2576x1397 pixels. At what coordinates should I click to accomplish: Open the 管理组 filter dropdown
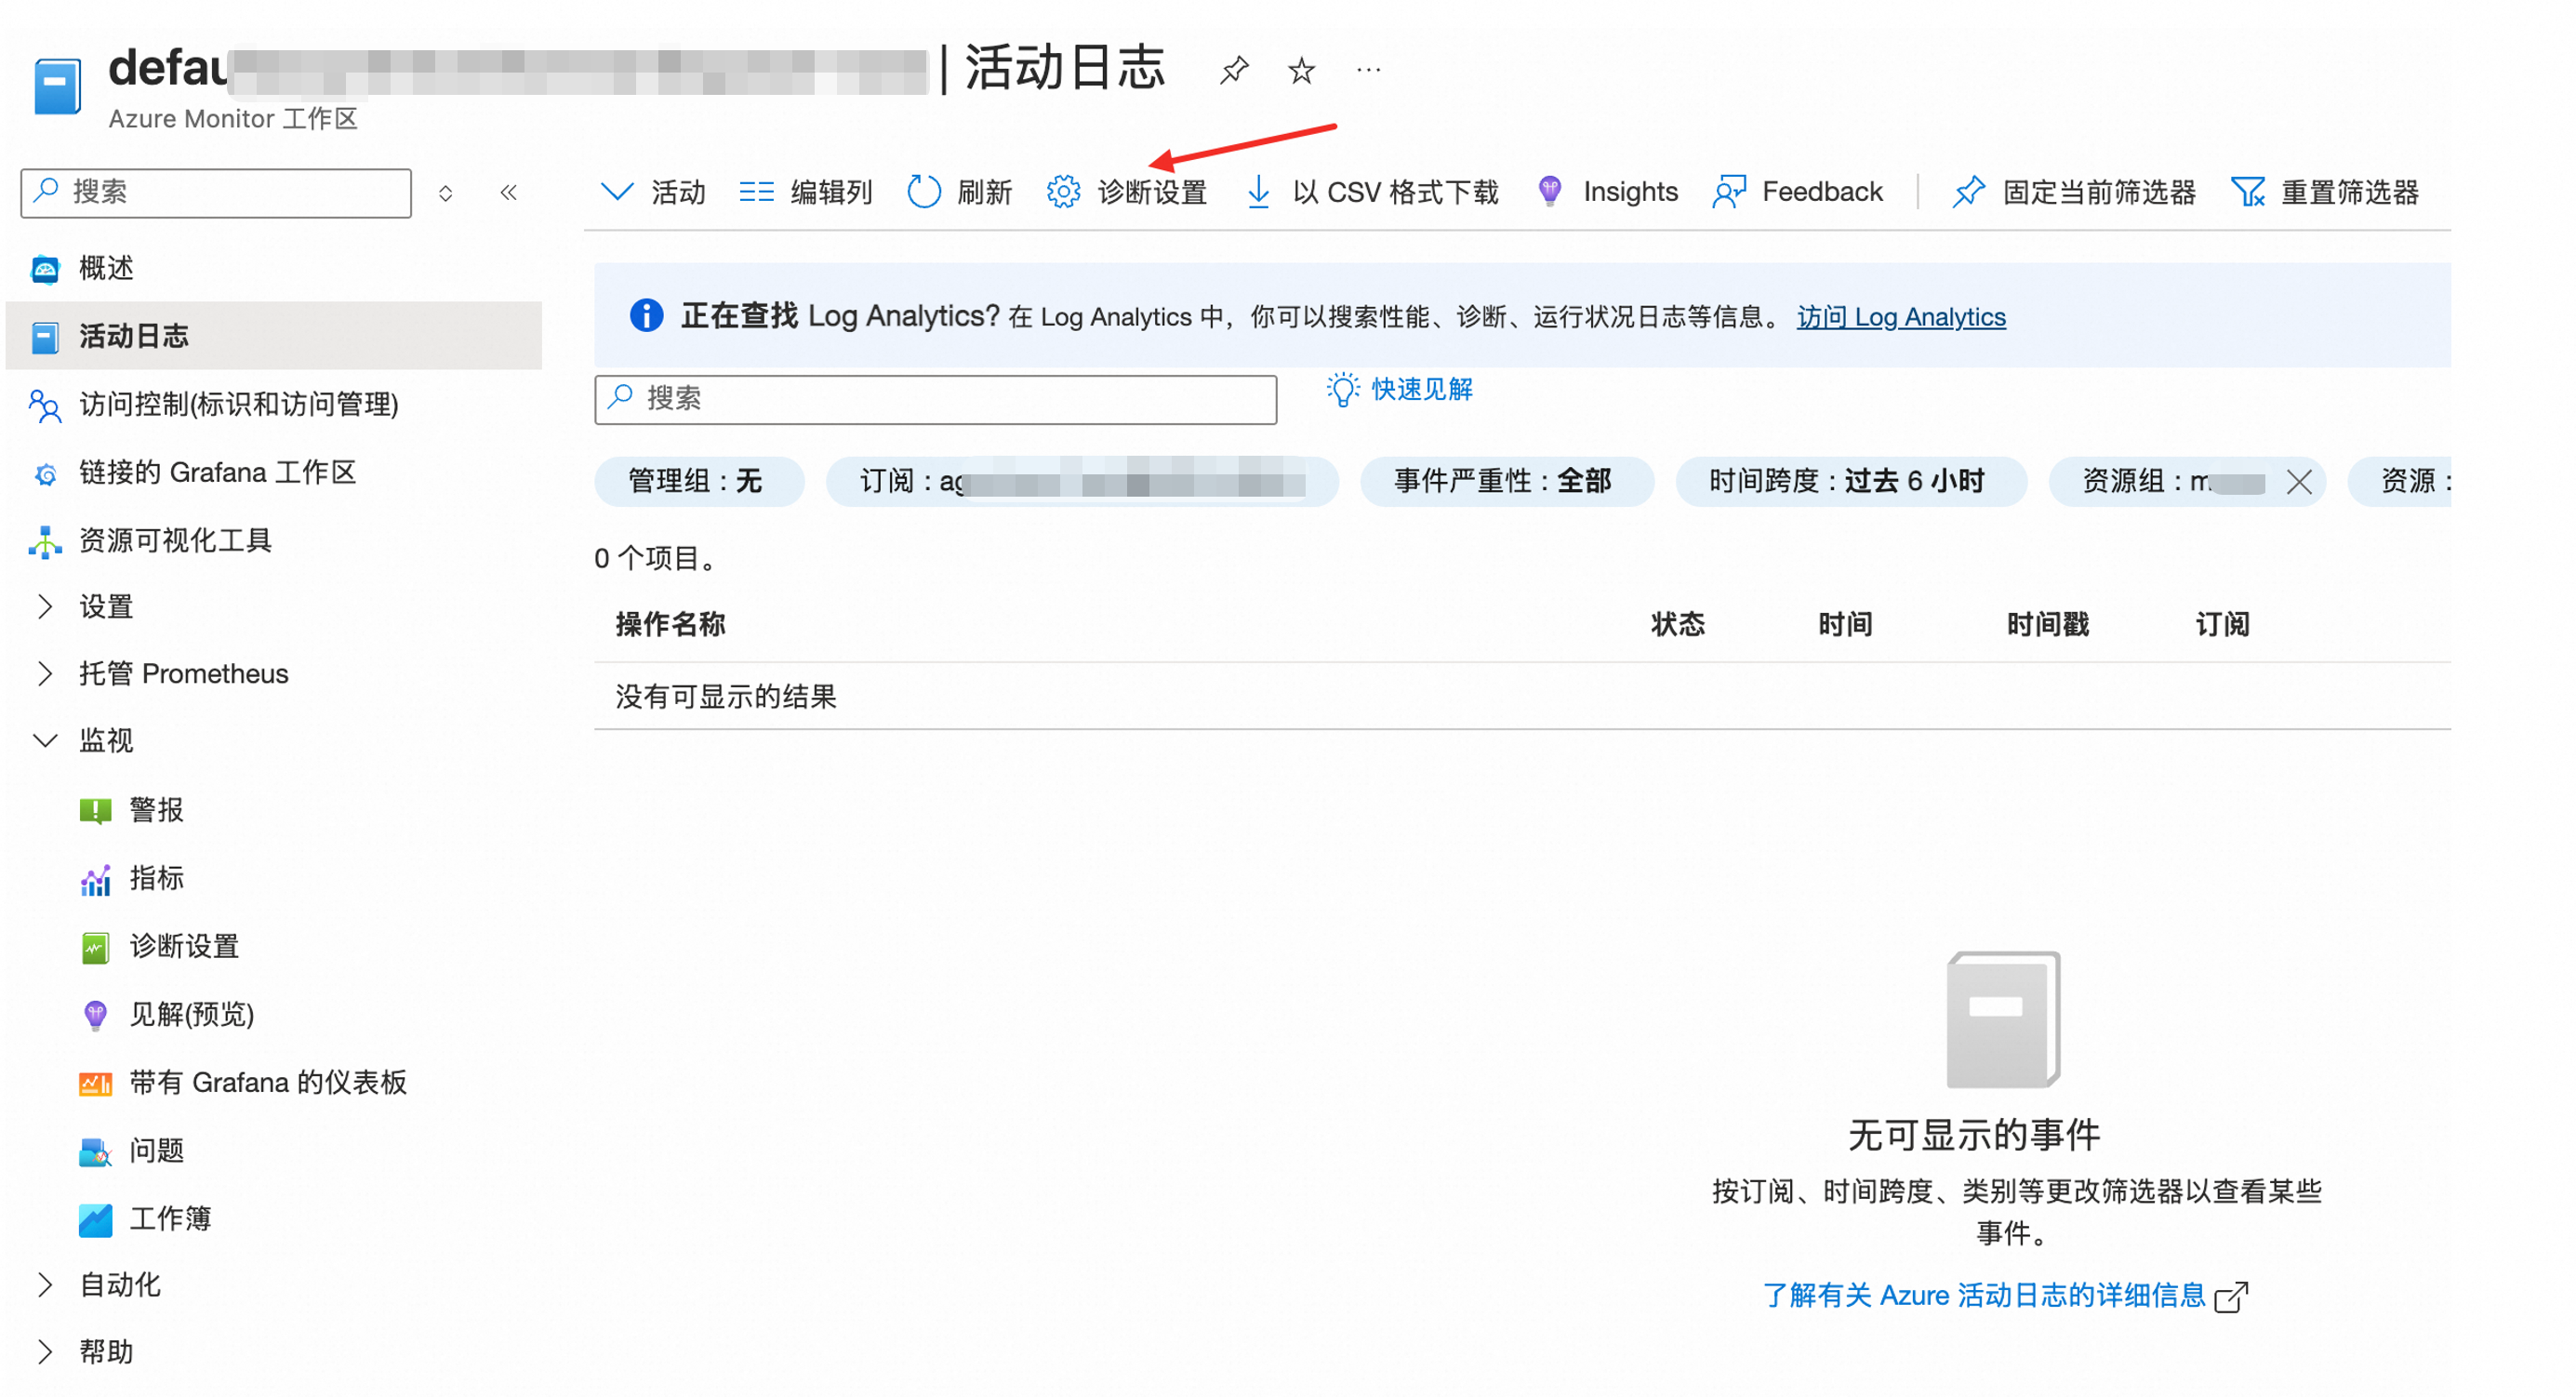698,481
